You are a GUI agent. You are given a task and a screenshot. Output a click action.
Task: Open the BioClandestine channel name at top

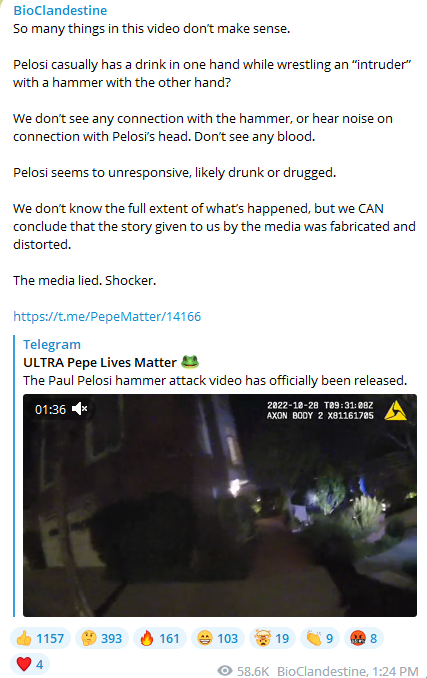click(x=60, y=10)
